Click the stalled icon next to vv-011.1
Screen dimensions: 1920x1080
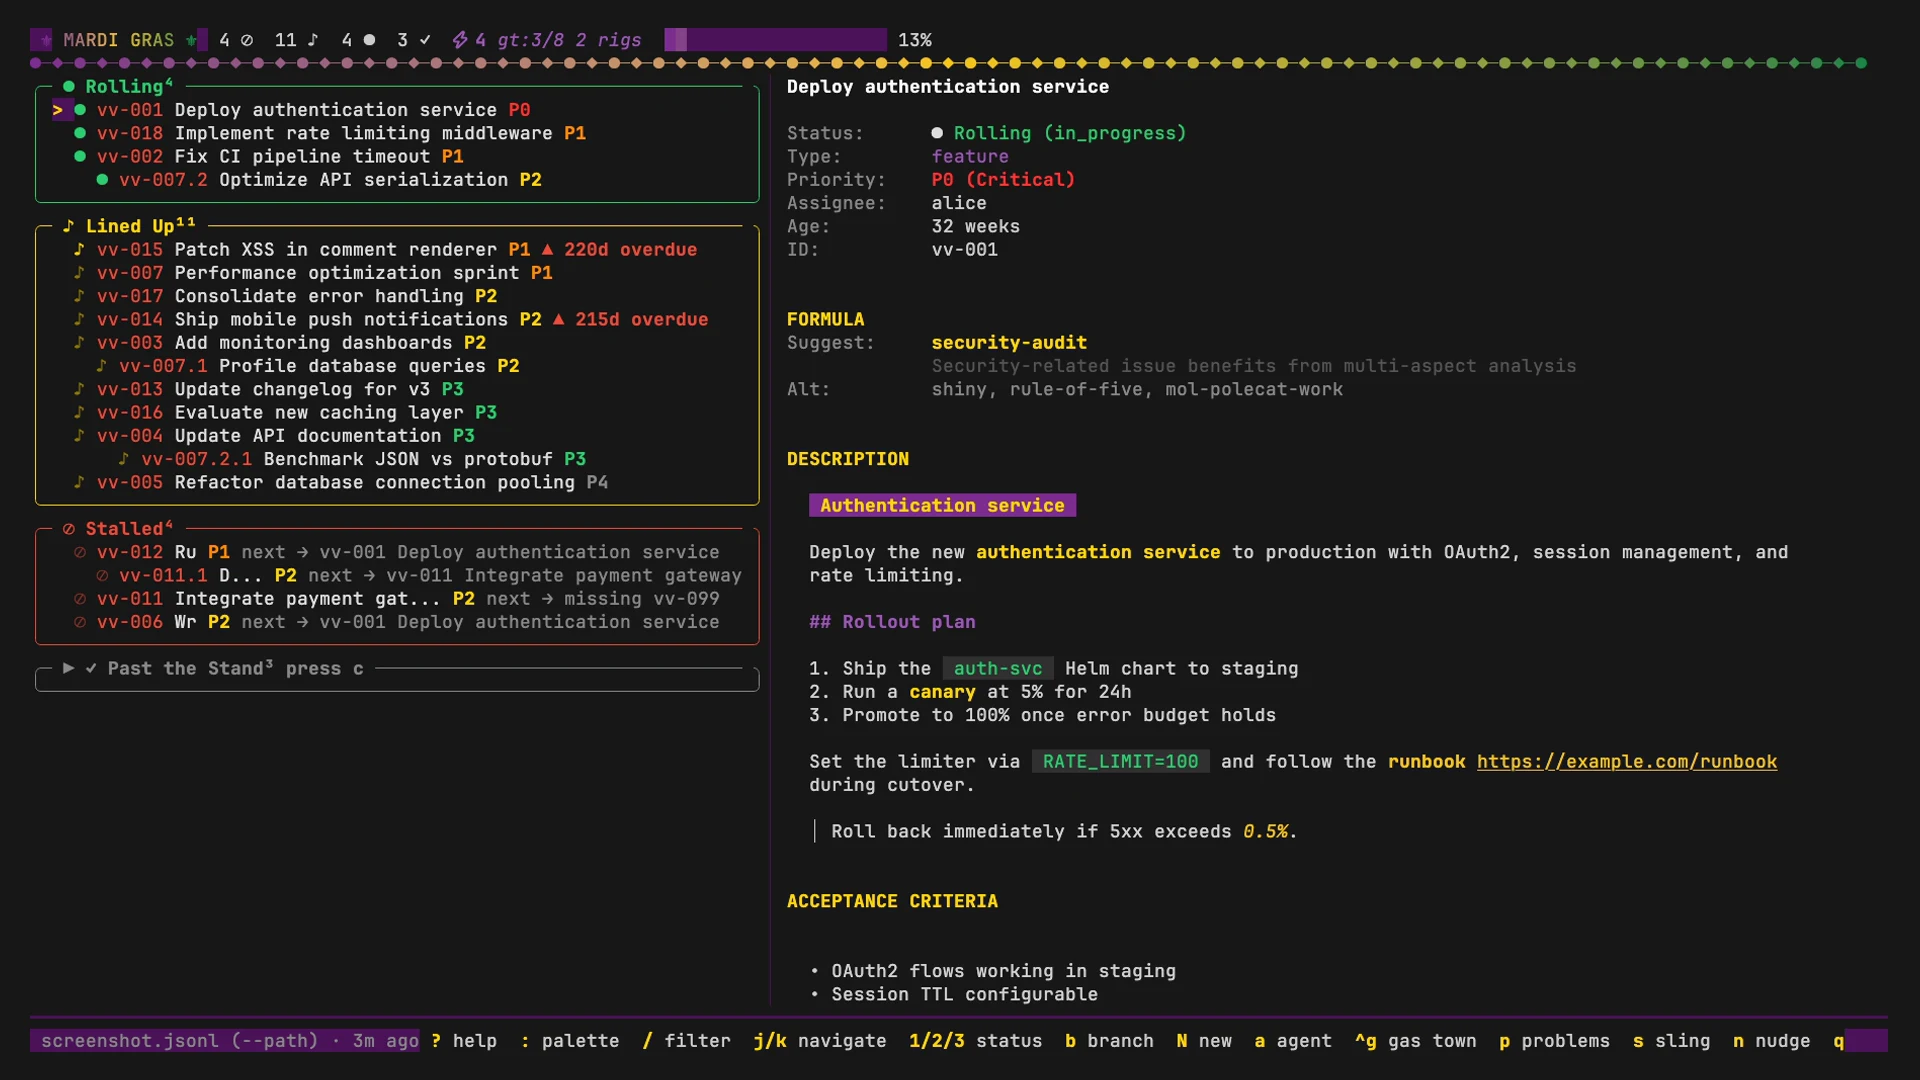102,576
